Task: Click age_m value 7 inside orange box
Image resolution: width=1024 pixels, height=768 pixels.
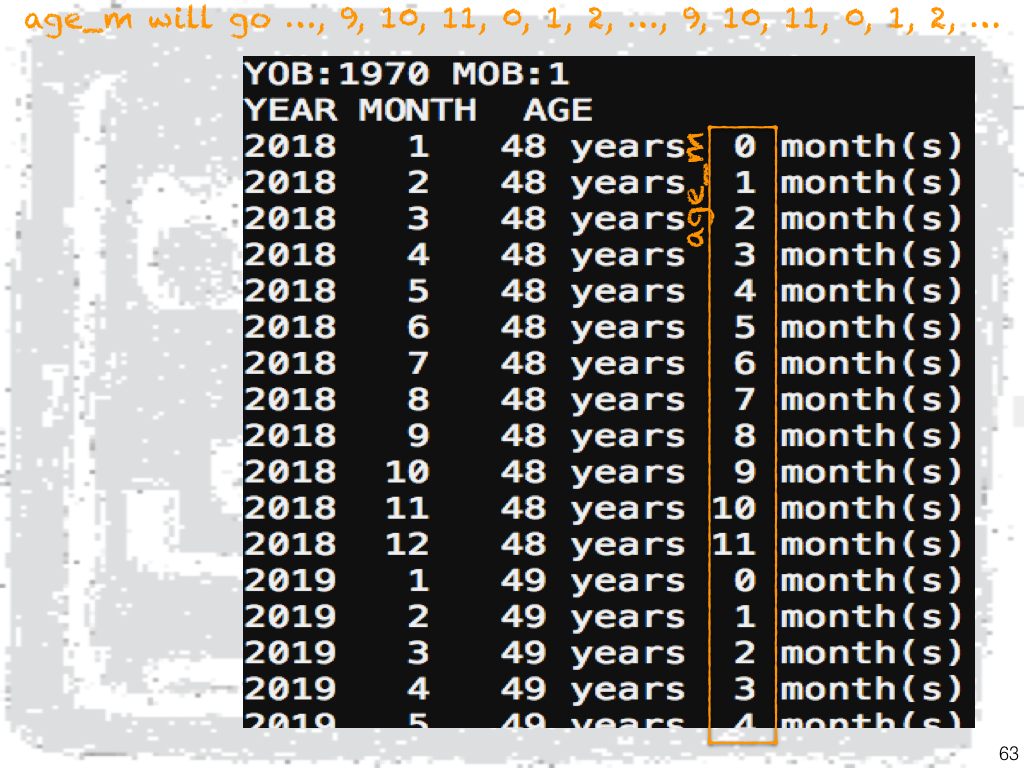Action: [744, 400]
